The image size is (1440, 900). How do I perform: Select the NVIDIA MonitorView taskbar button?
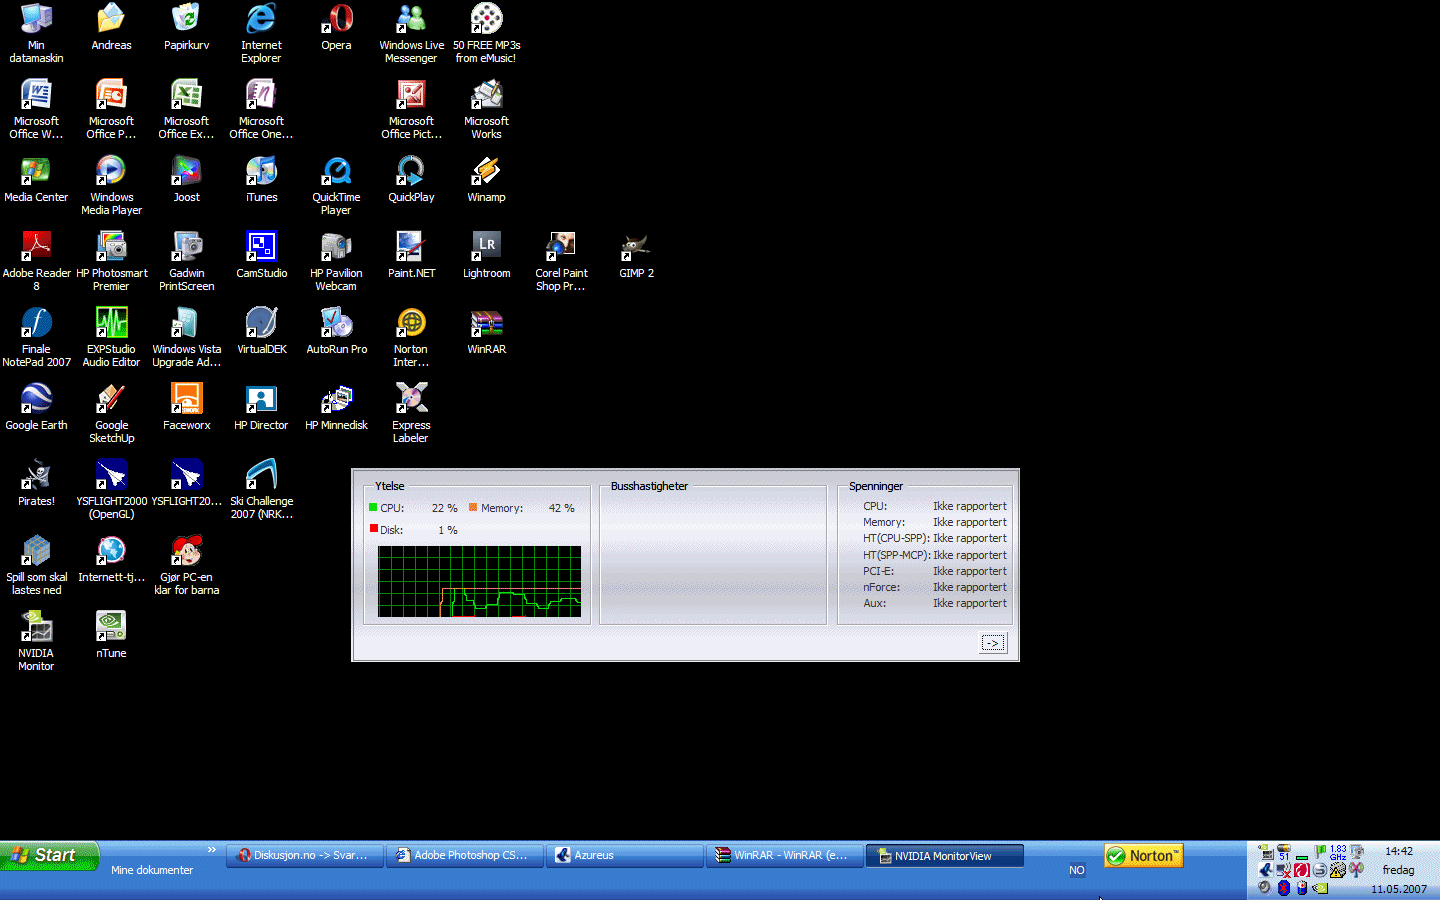pyautogui.click(x=945, y=855)
